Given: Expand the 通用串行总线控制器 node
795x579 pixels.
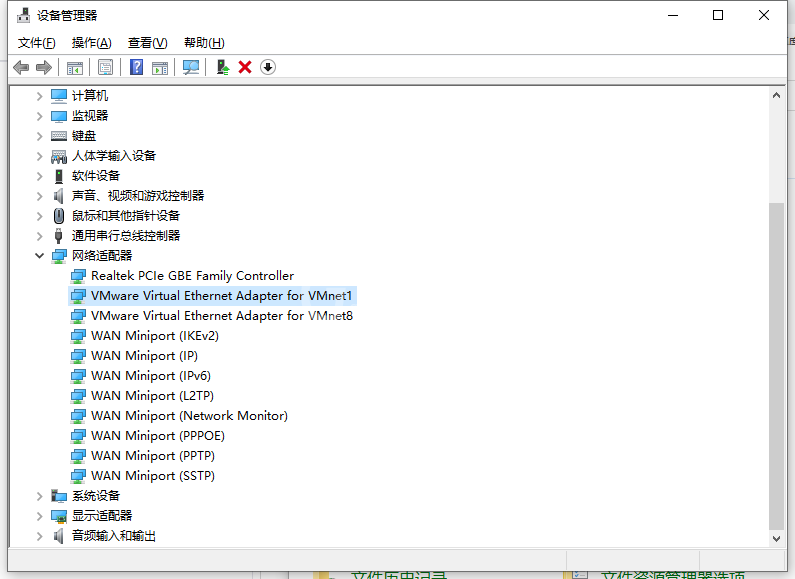Looking at the screenshot, I should pos(40,236).
